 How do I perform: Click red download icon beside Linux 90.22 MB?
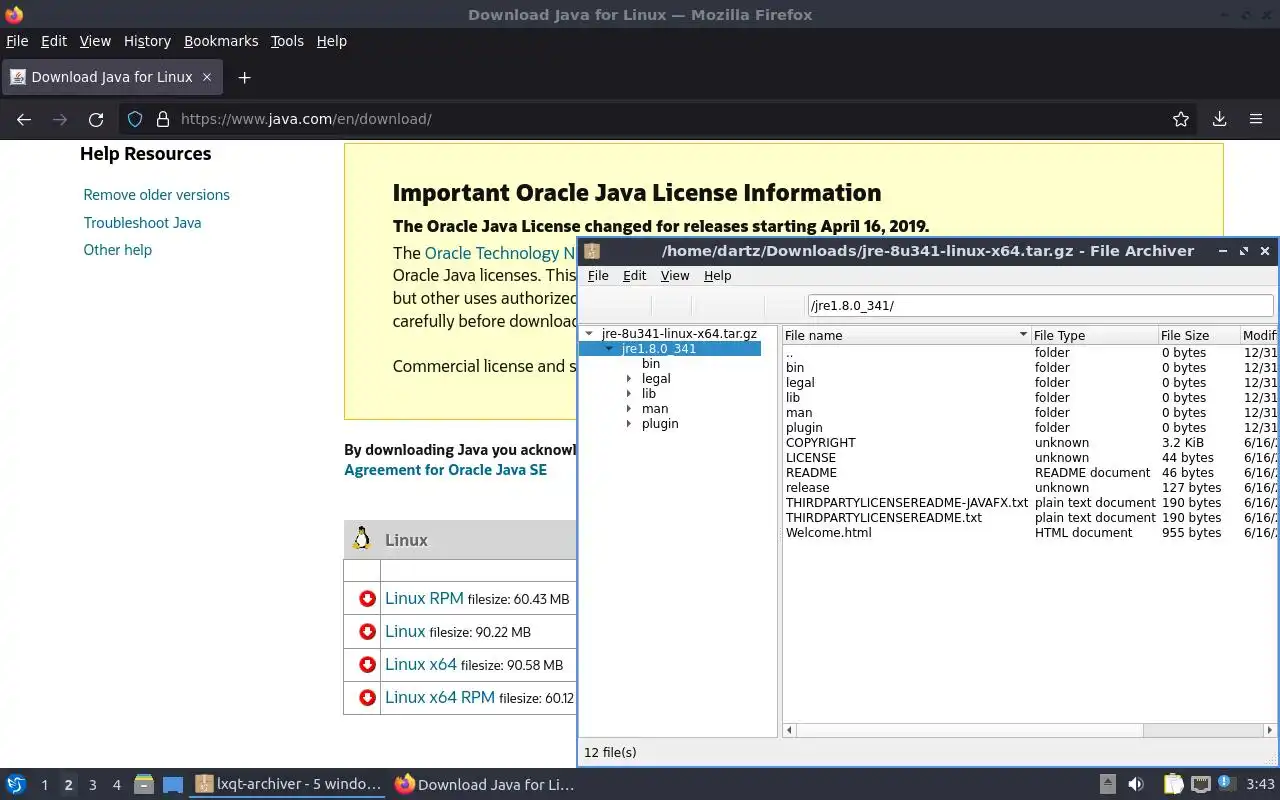pyautogui.click(x=367, y=631)
